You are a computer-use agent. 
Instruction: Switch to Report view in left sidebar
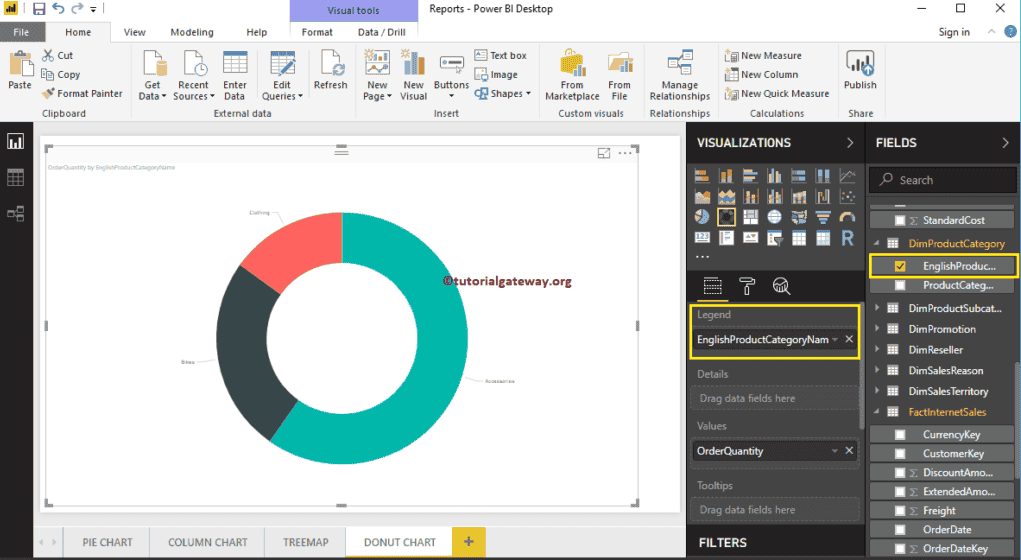click(16, 141)
